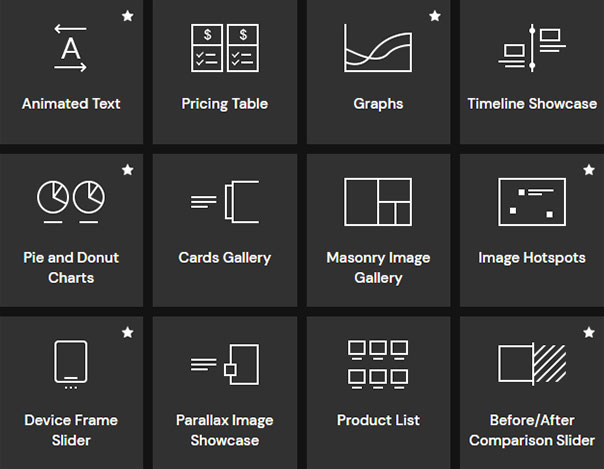Select the Pricing Table icon
Viewport: 604px width, 469px height.
point(225,47)
